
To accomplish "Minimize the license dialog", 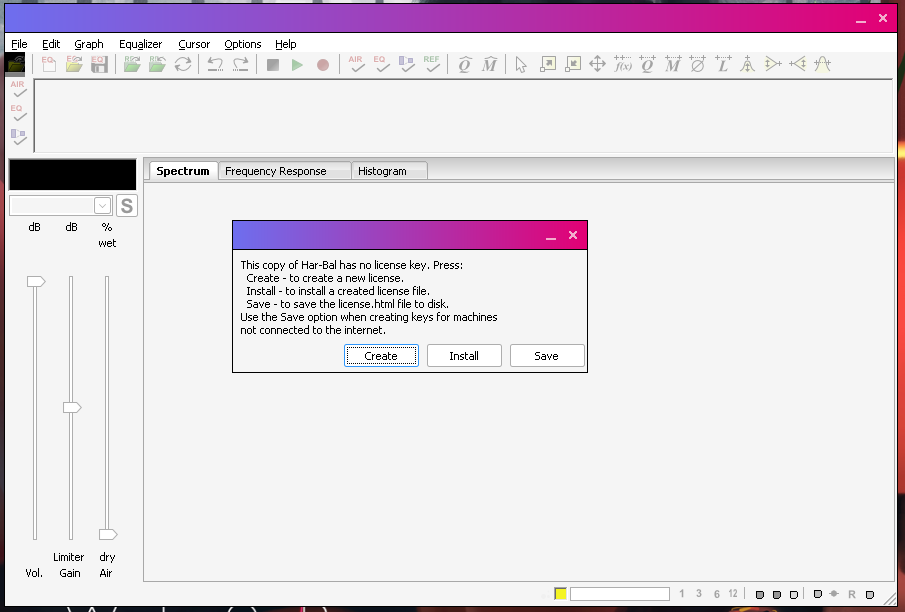I will pos(551,236).
